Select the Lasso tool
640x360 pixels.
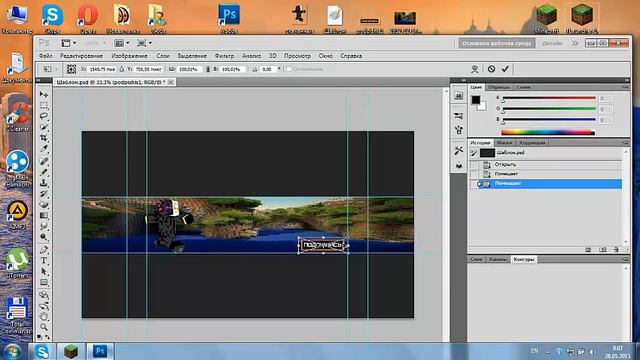[44, 116]
